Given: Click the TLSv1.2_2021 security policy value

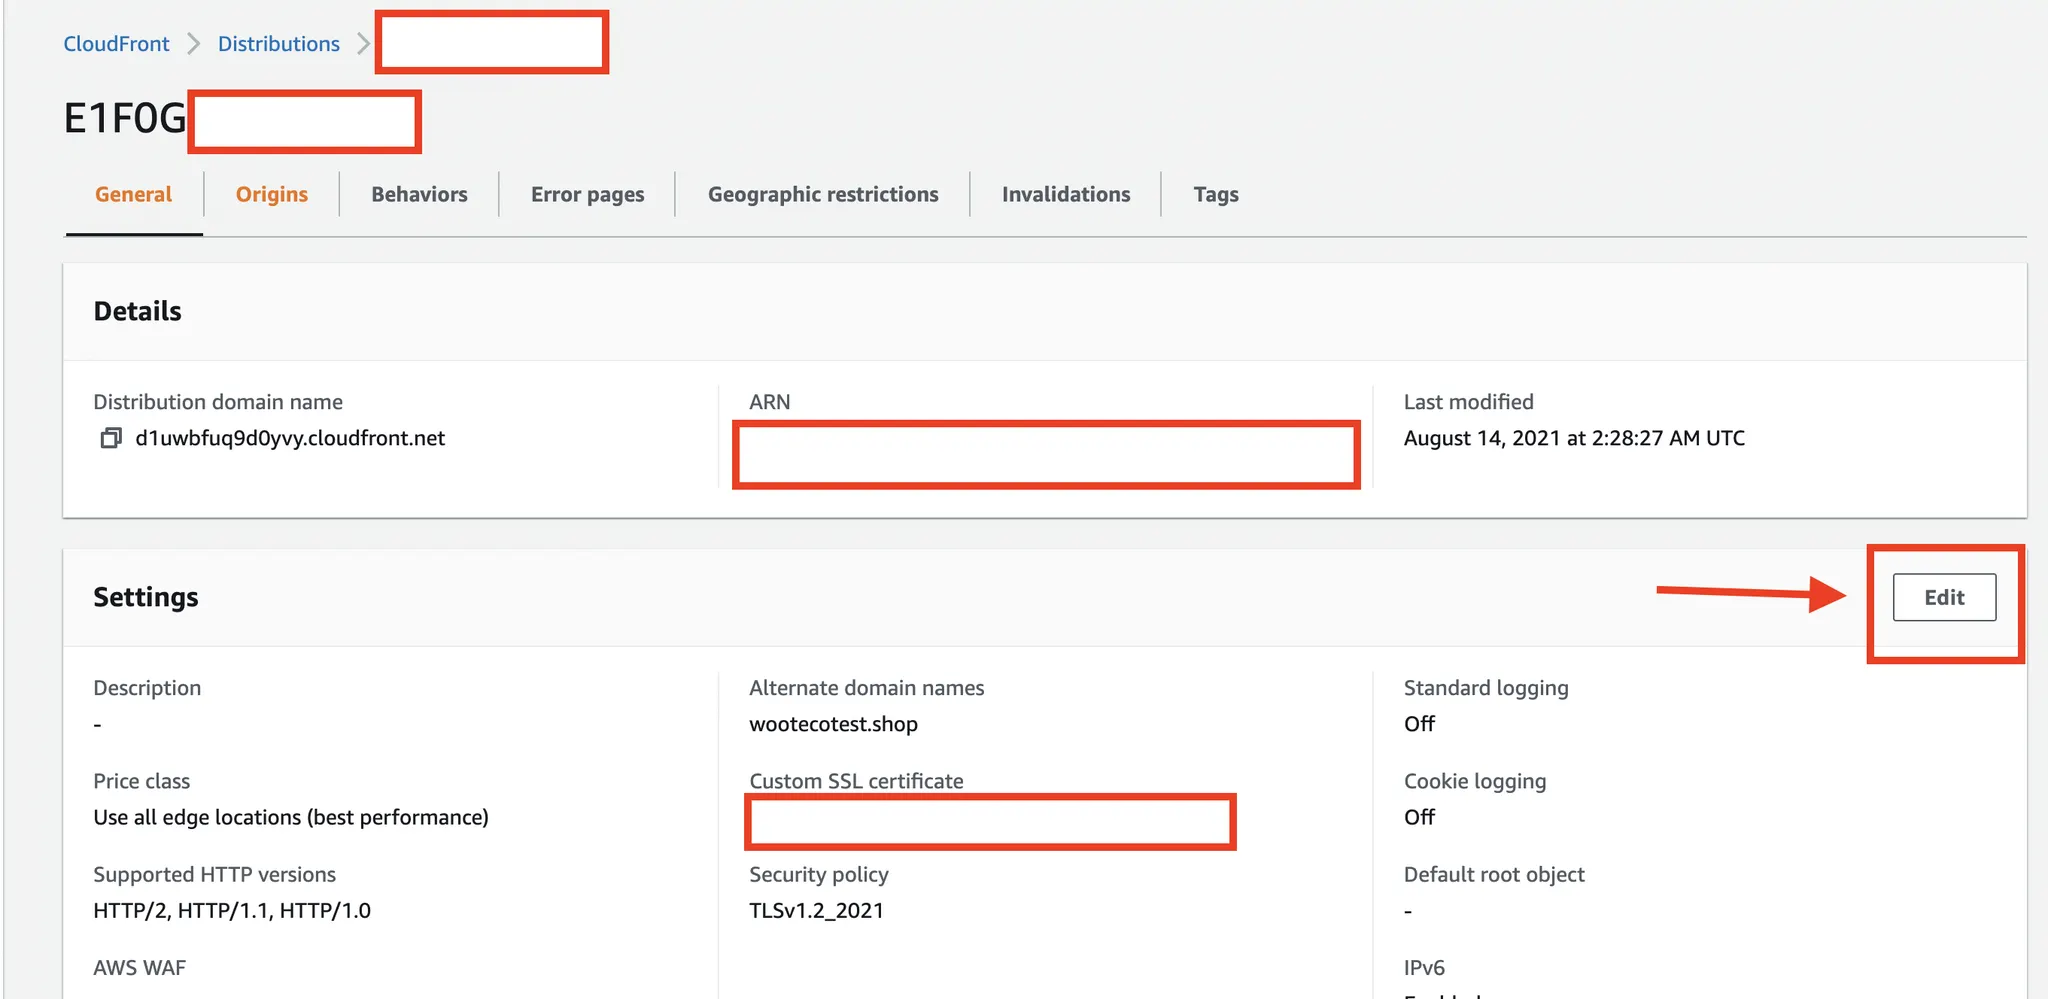Looking at the screenshot, I should coord(816,910).
